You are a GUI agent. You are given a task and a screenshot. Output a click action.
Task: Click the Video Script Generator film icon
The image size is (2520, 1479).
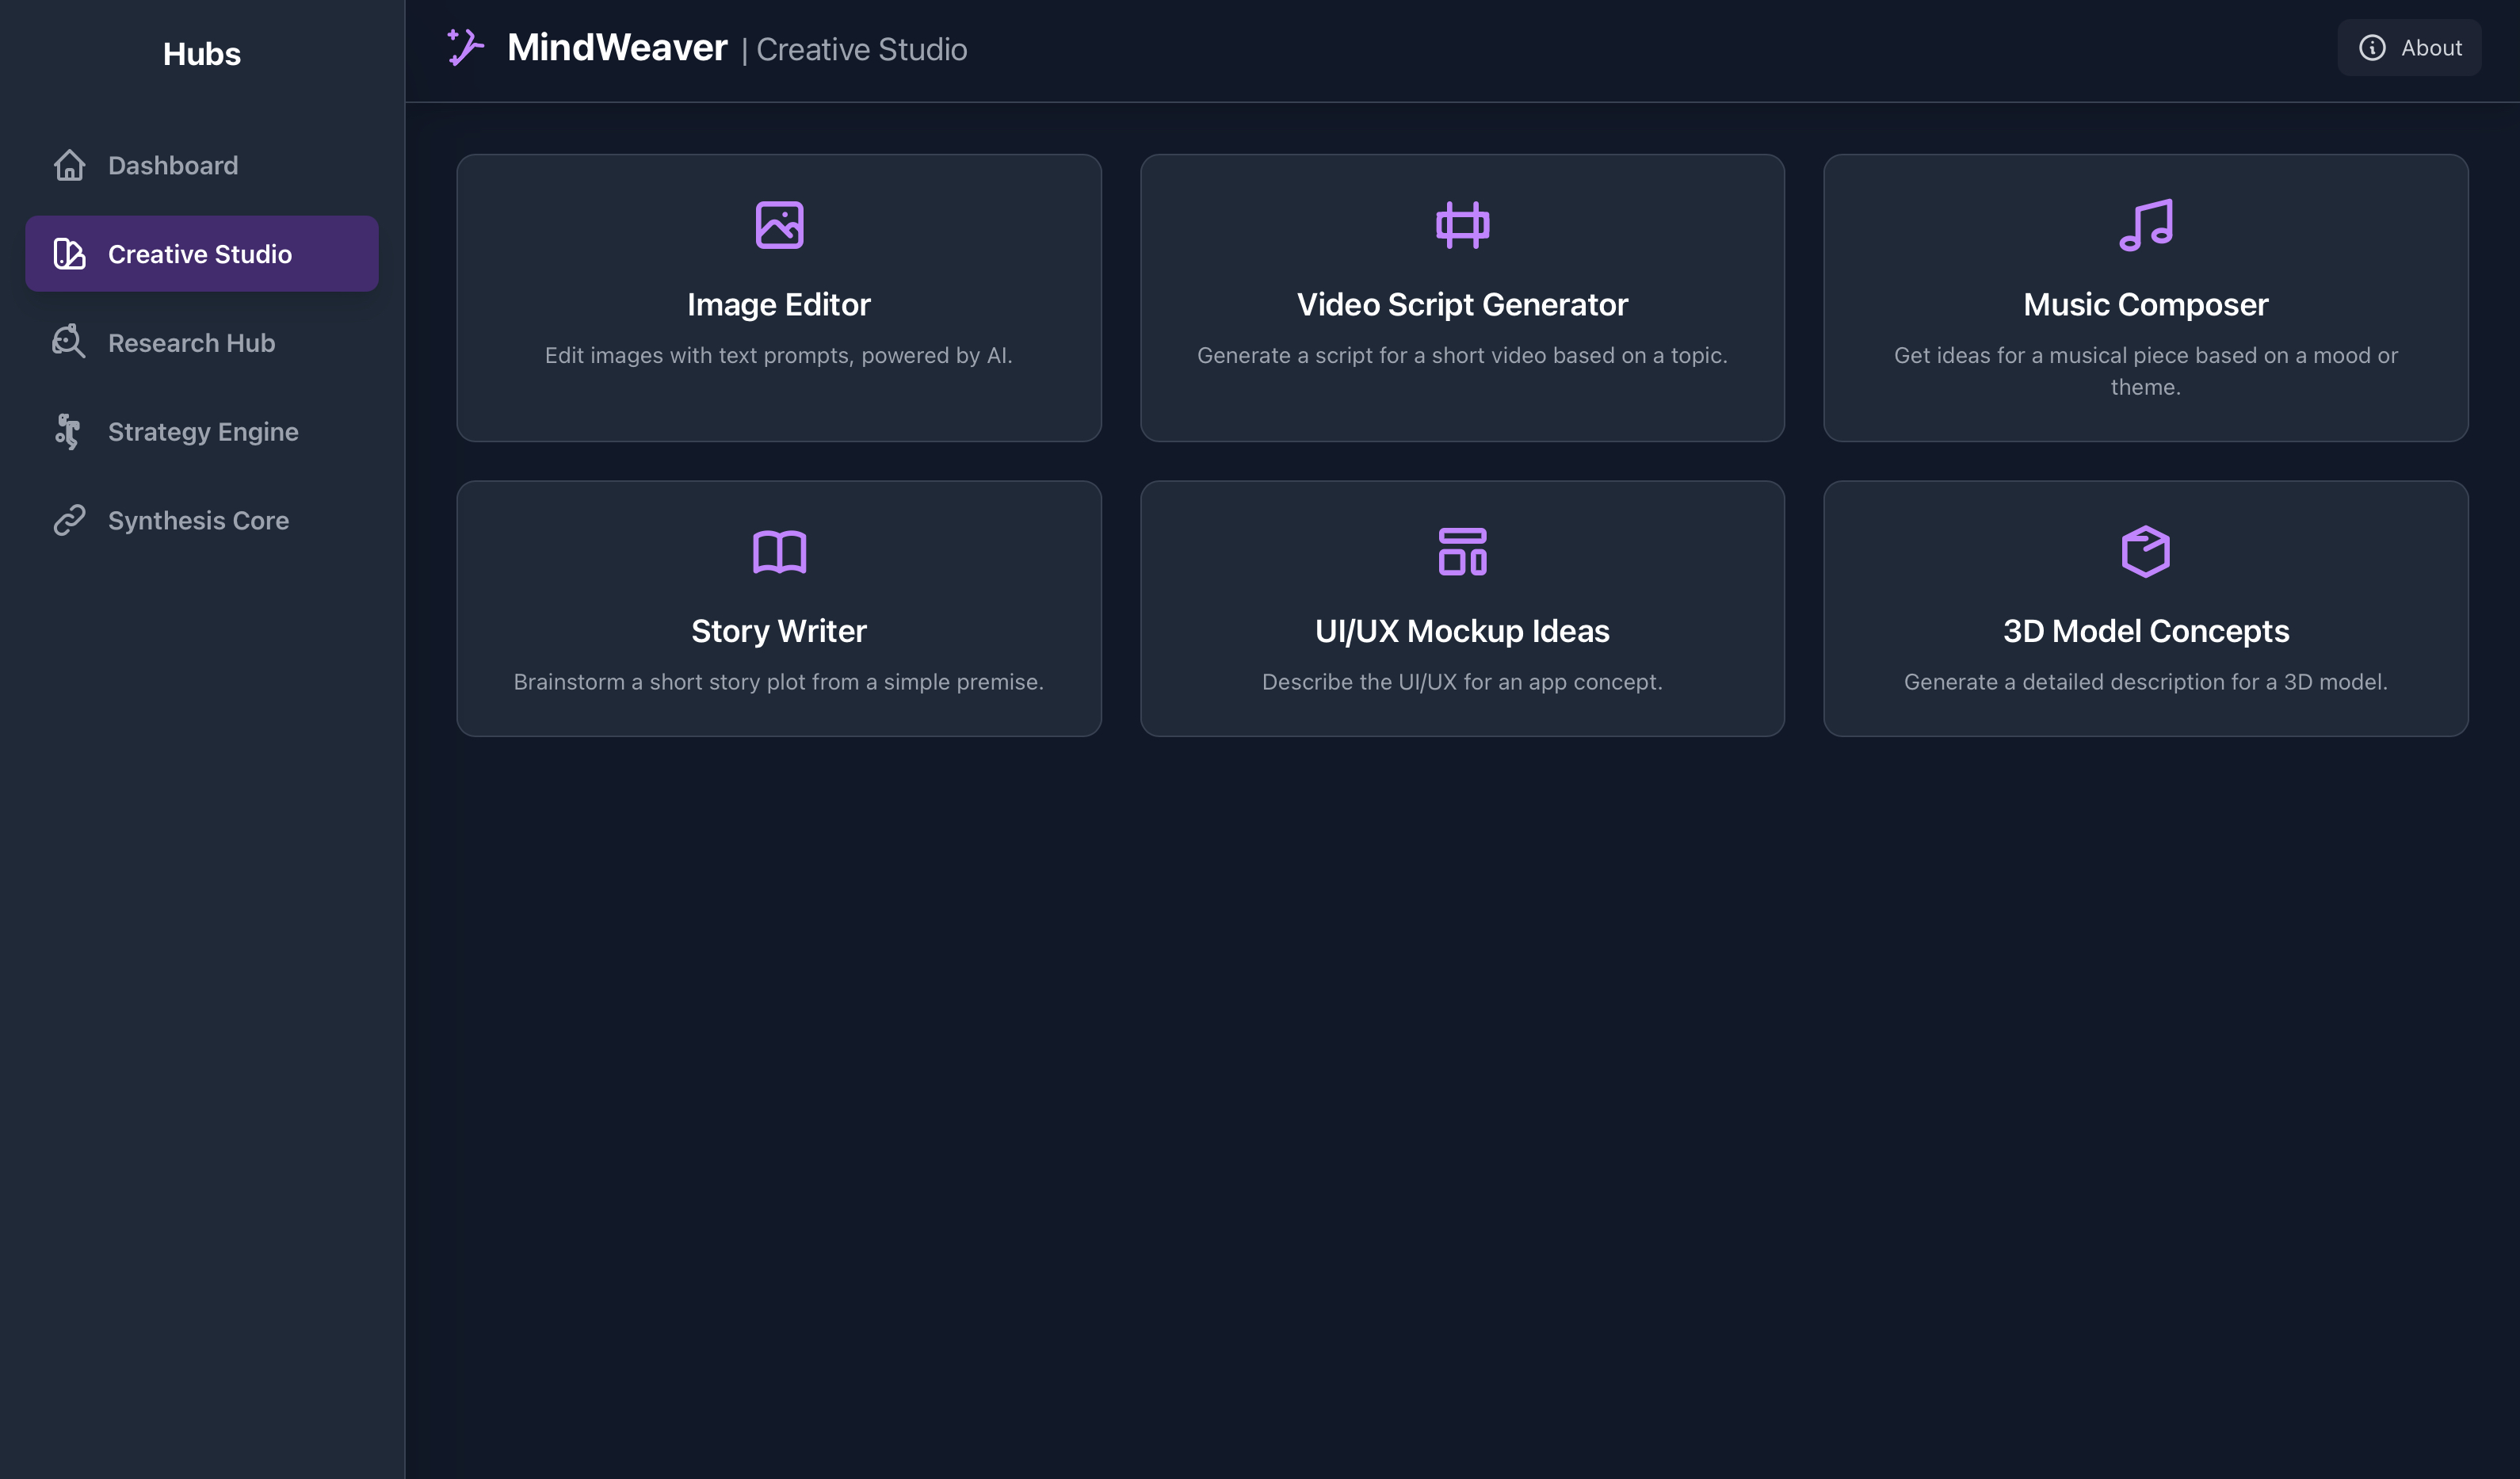tap(1462, 224)
